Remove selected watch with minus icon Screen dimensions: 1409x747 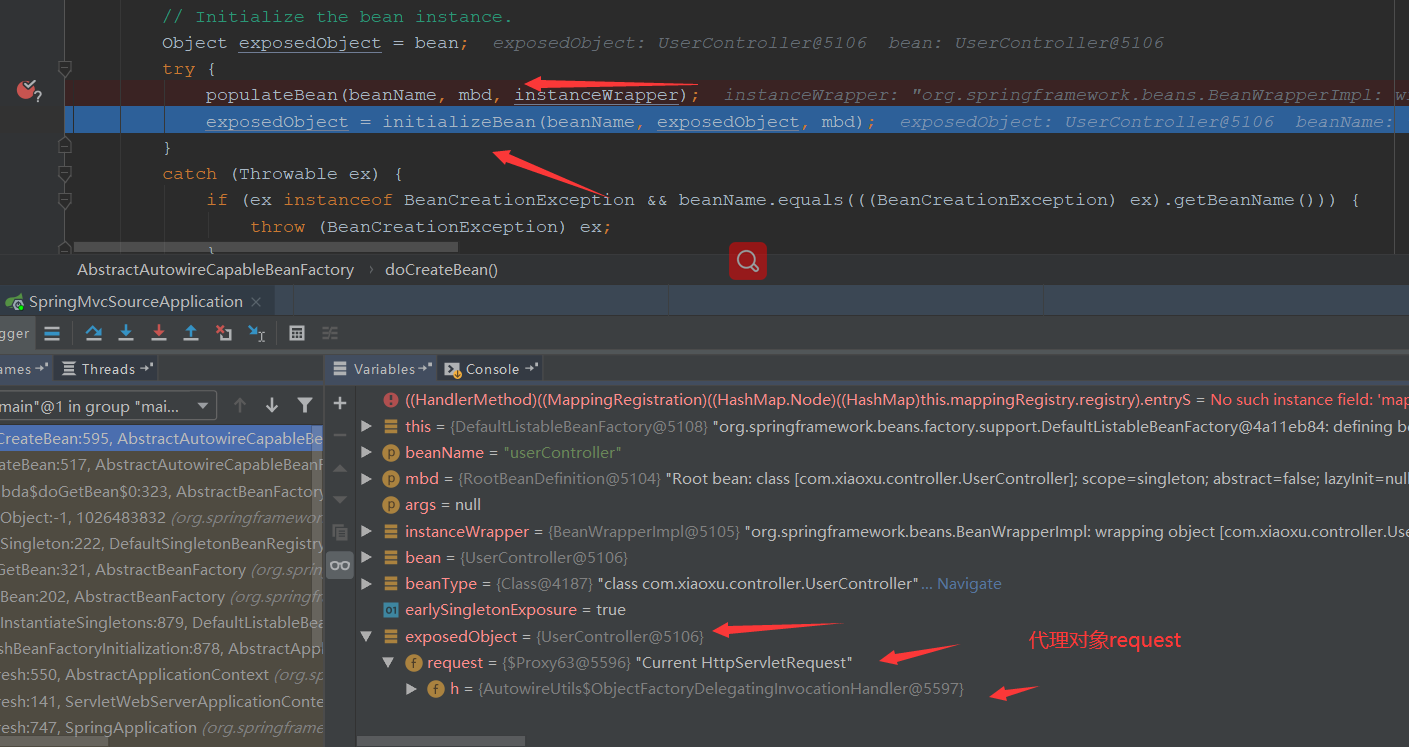point(340,435)
